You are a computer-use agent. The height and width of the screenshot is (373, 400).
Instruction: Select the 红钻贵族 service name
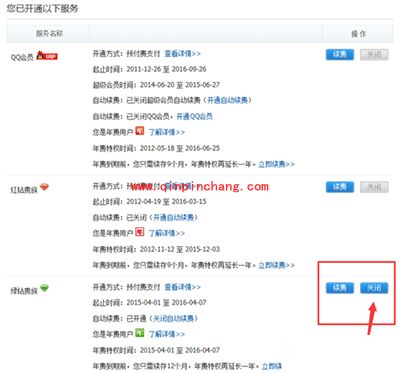coord(24,190)
